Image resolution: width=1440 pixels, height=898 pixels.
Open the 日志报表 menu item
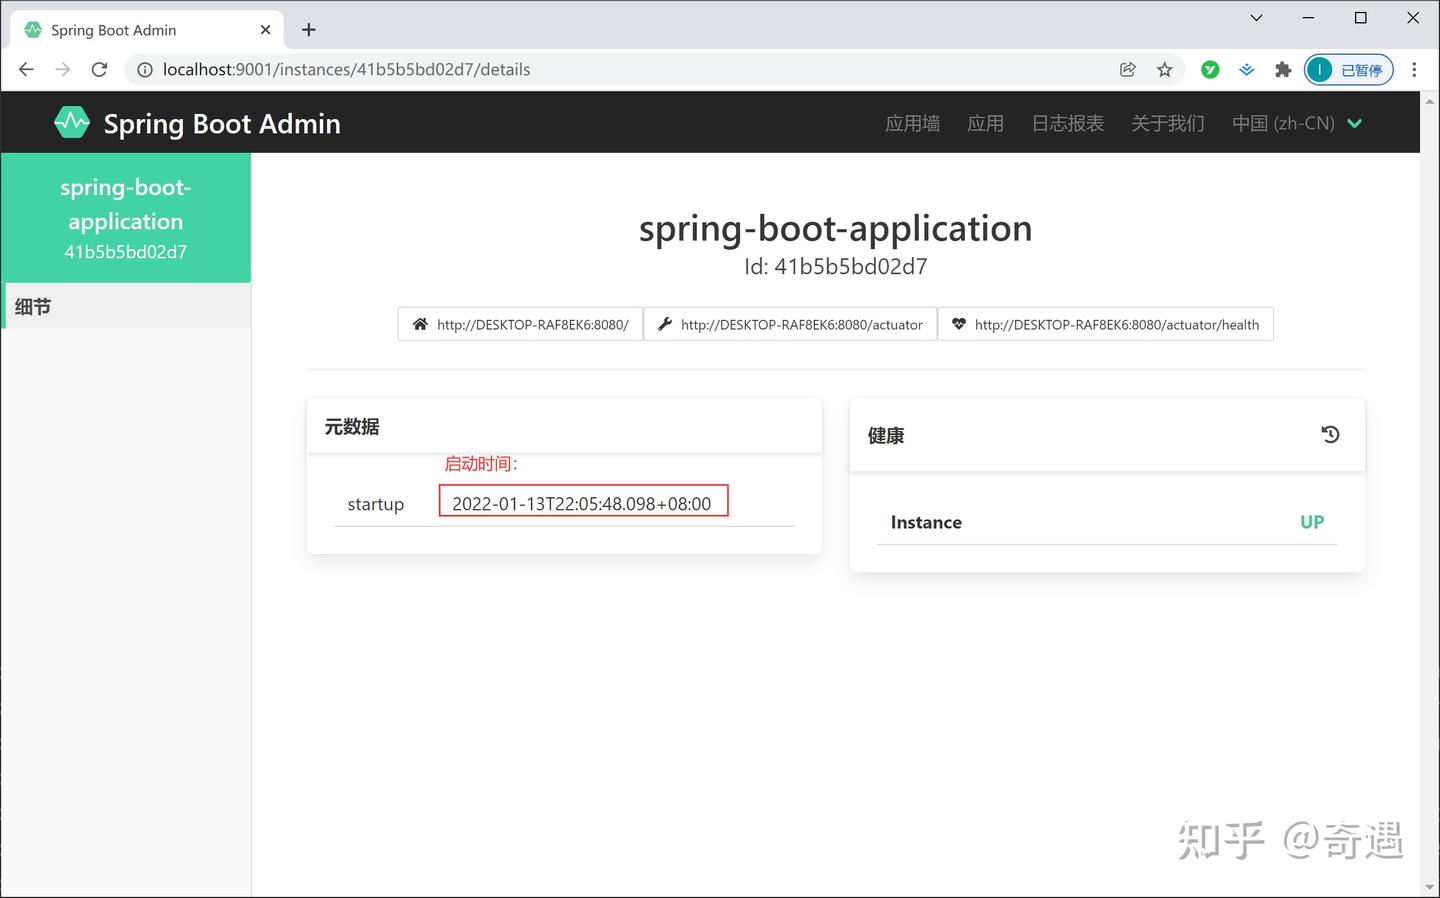point(1066,123)
